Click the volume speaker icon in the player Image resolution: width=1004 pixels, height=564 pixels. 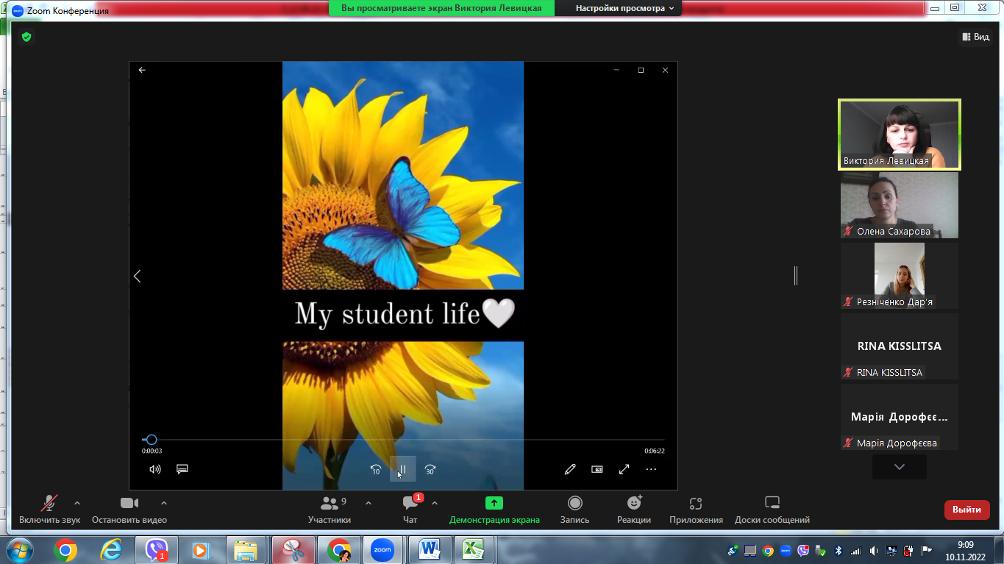155,469
